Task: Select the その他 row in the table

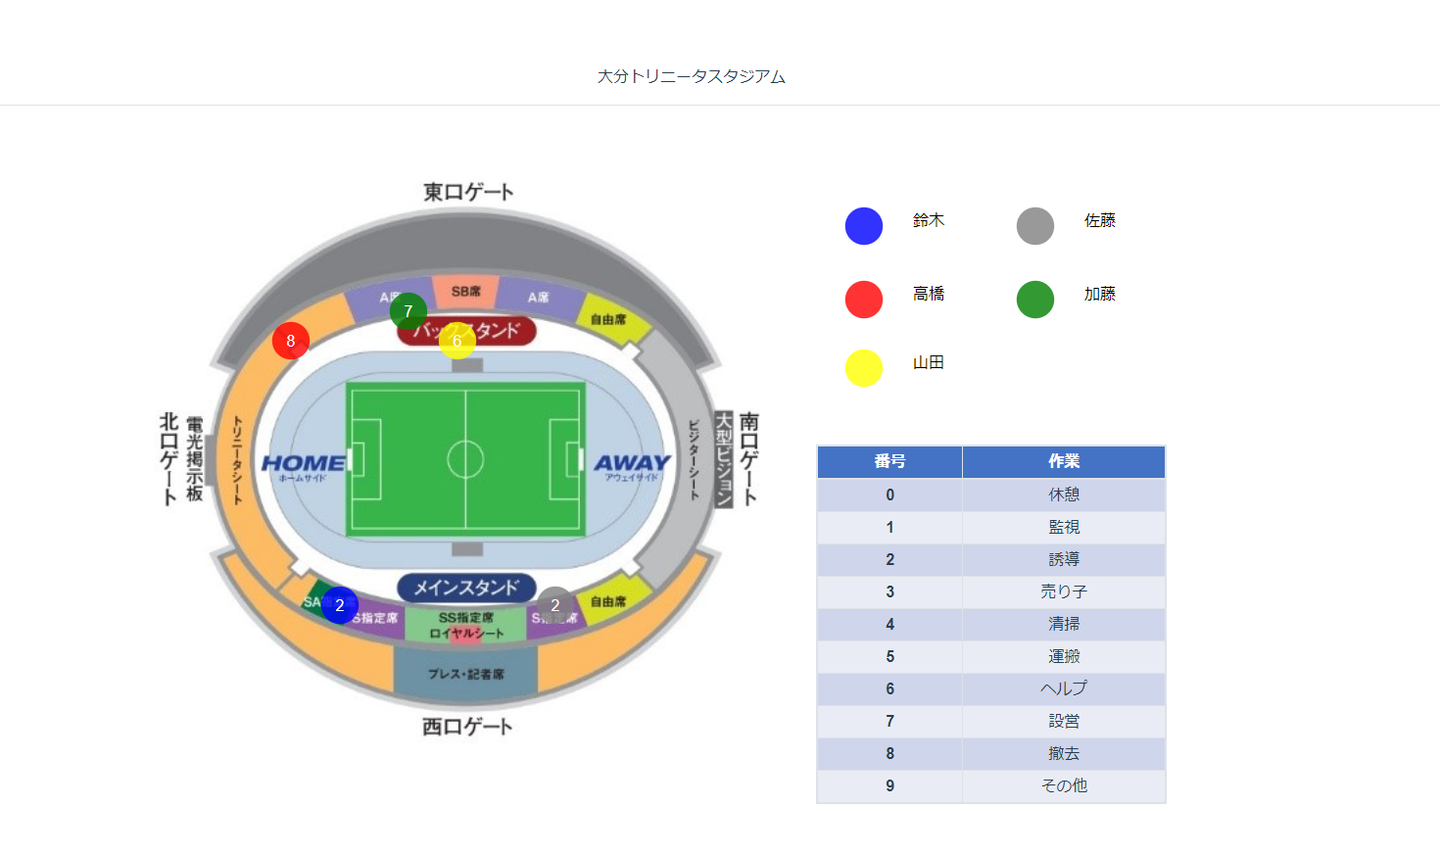Action: [x=1063, y=786]
